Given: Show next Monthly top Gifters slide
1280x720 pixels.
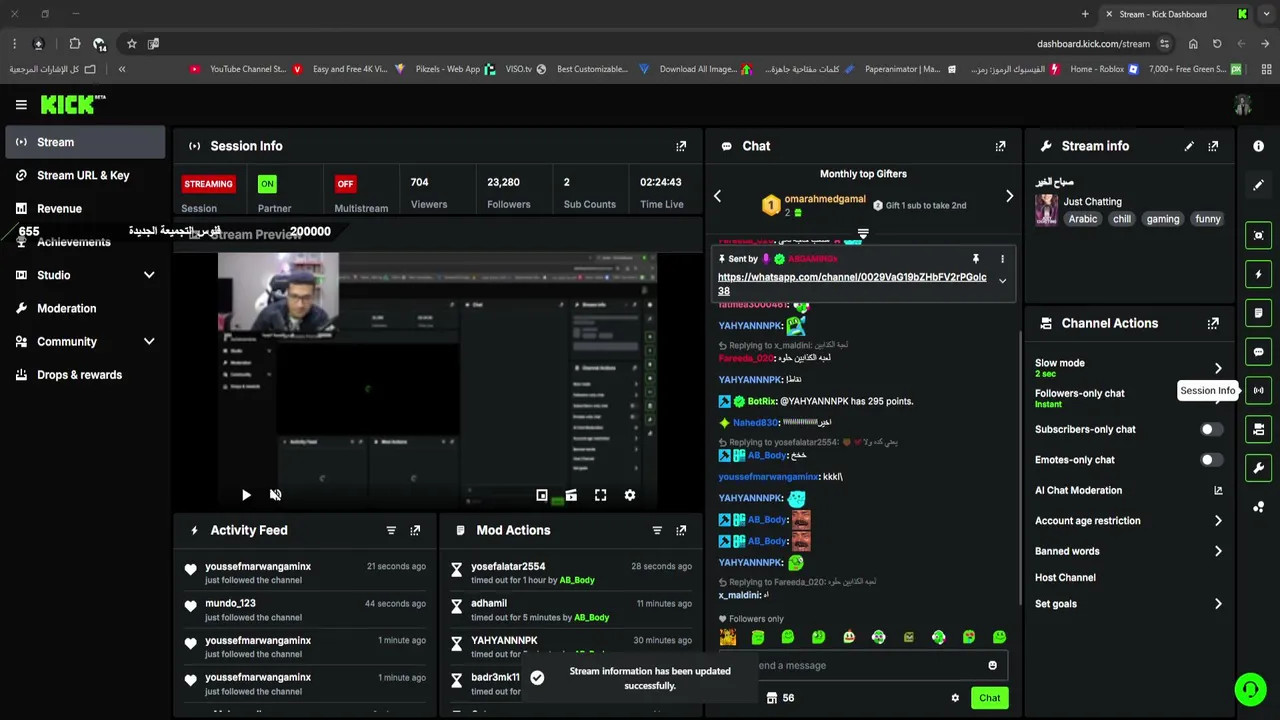Looking at the screenshot, I should click(x=1009, y=196).
